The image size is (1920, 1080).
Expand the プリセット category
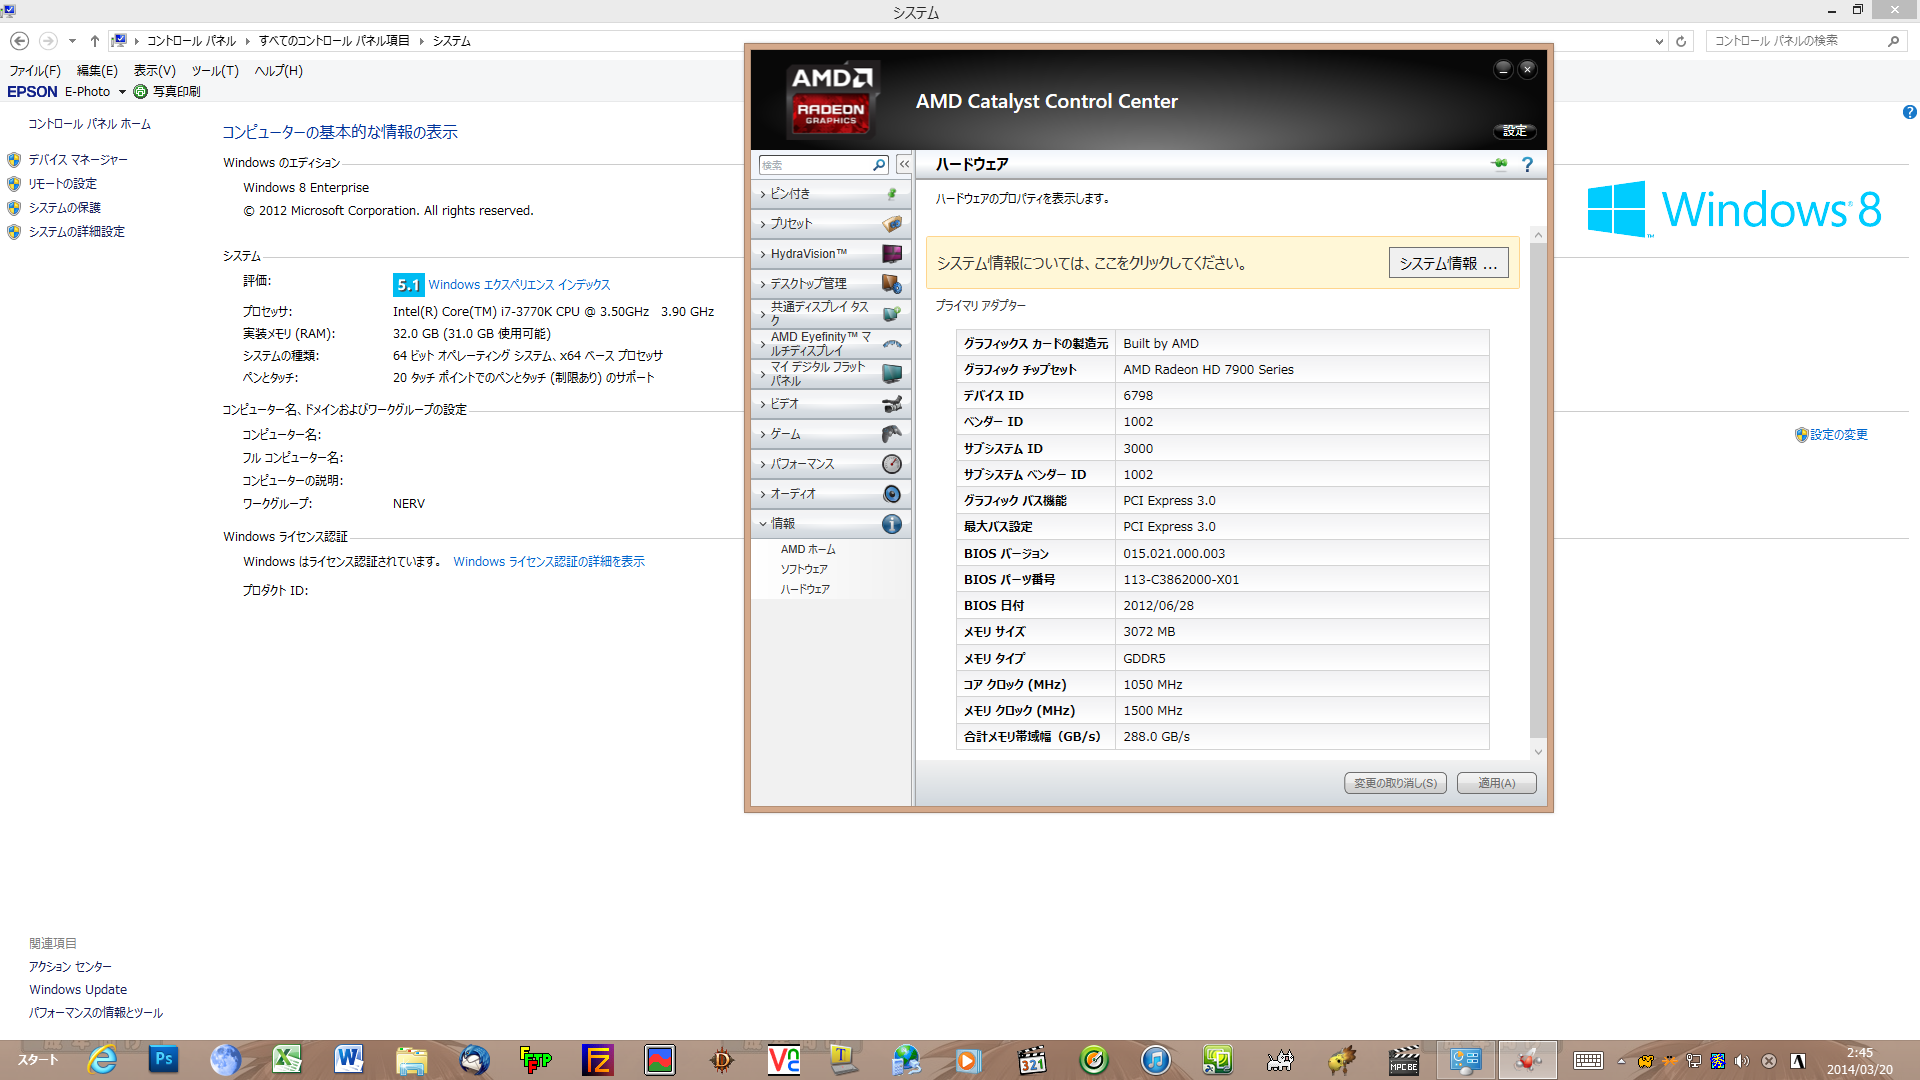pos(791,224)
